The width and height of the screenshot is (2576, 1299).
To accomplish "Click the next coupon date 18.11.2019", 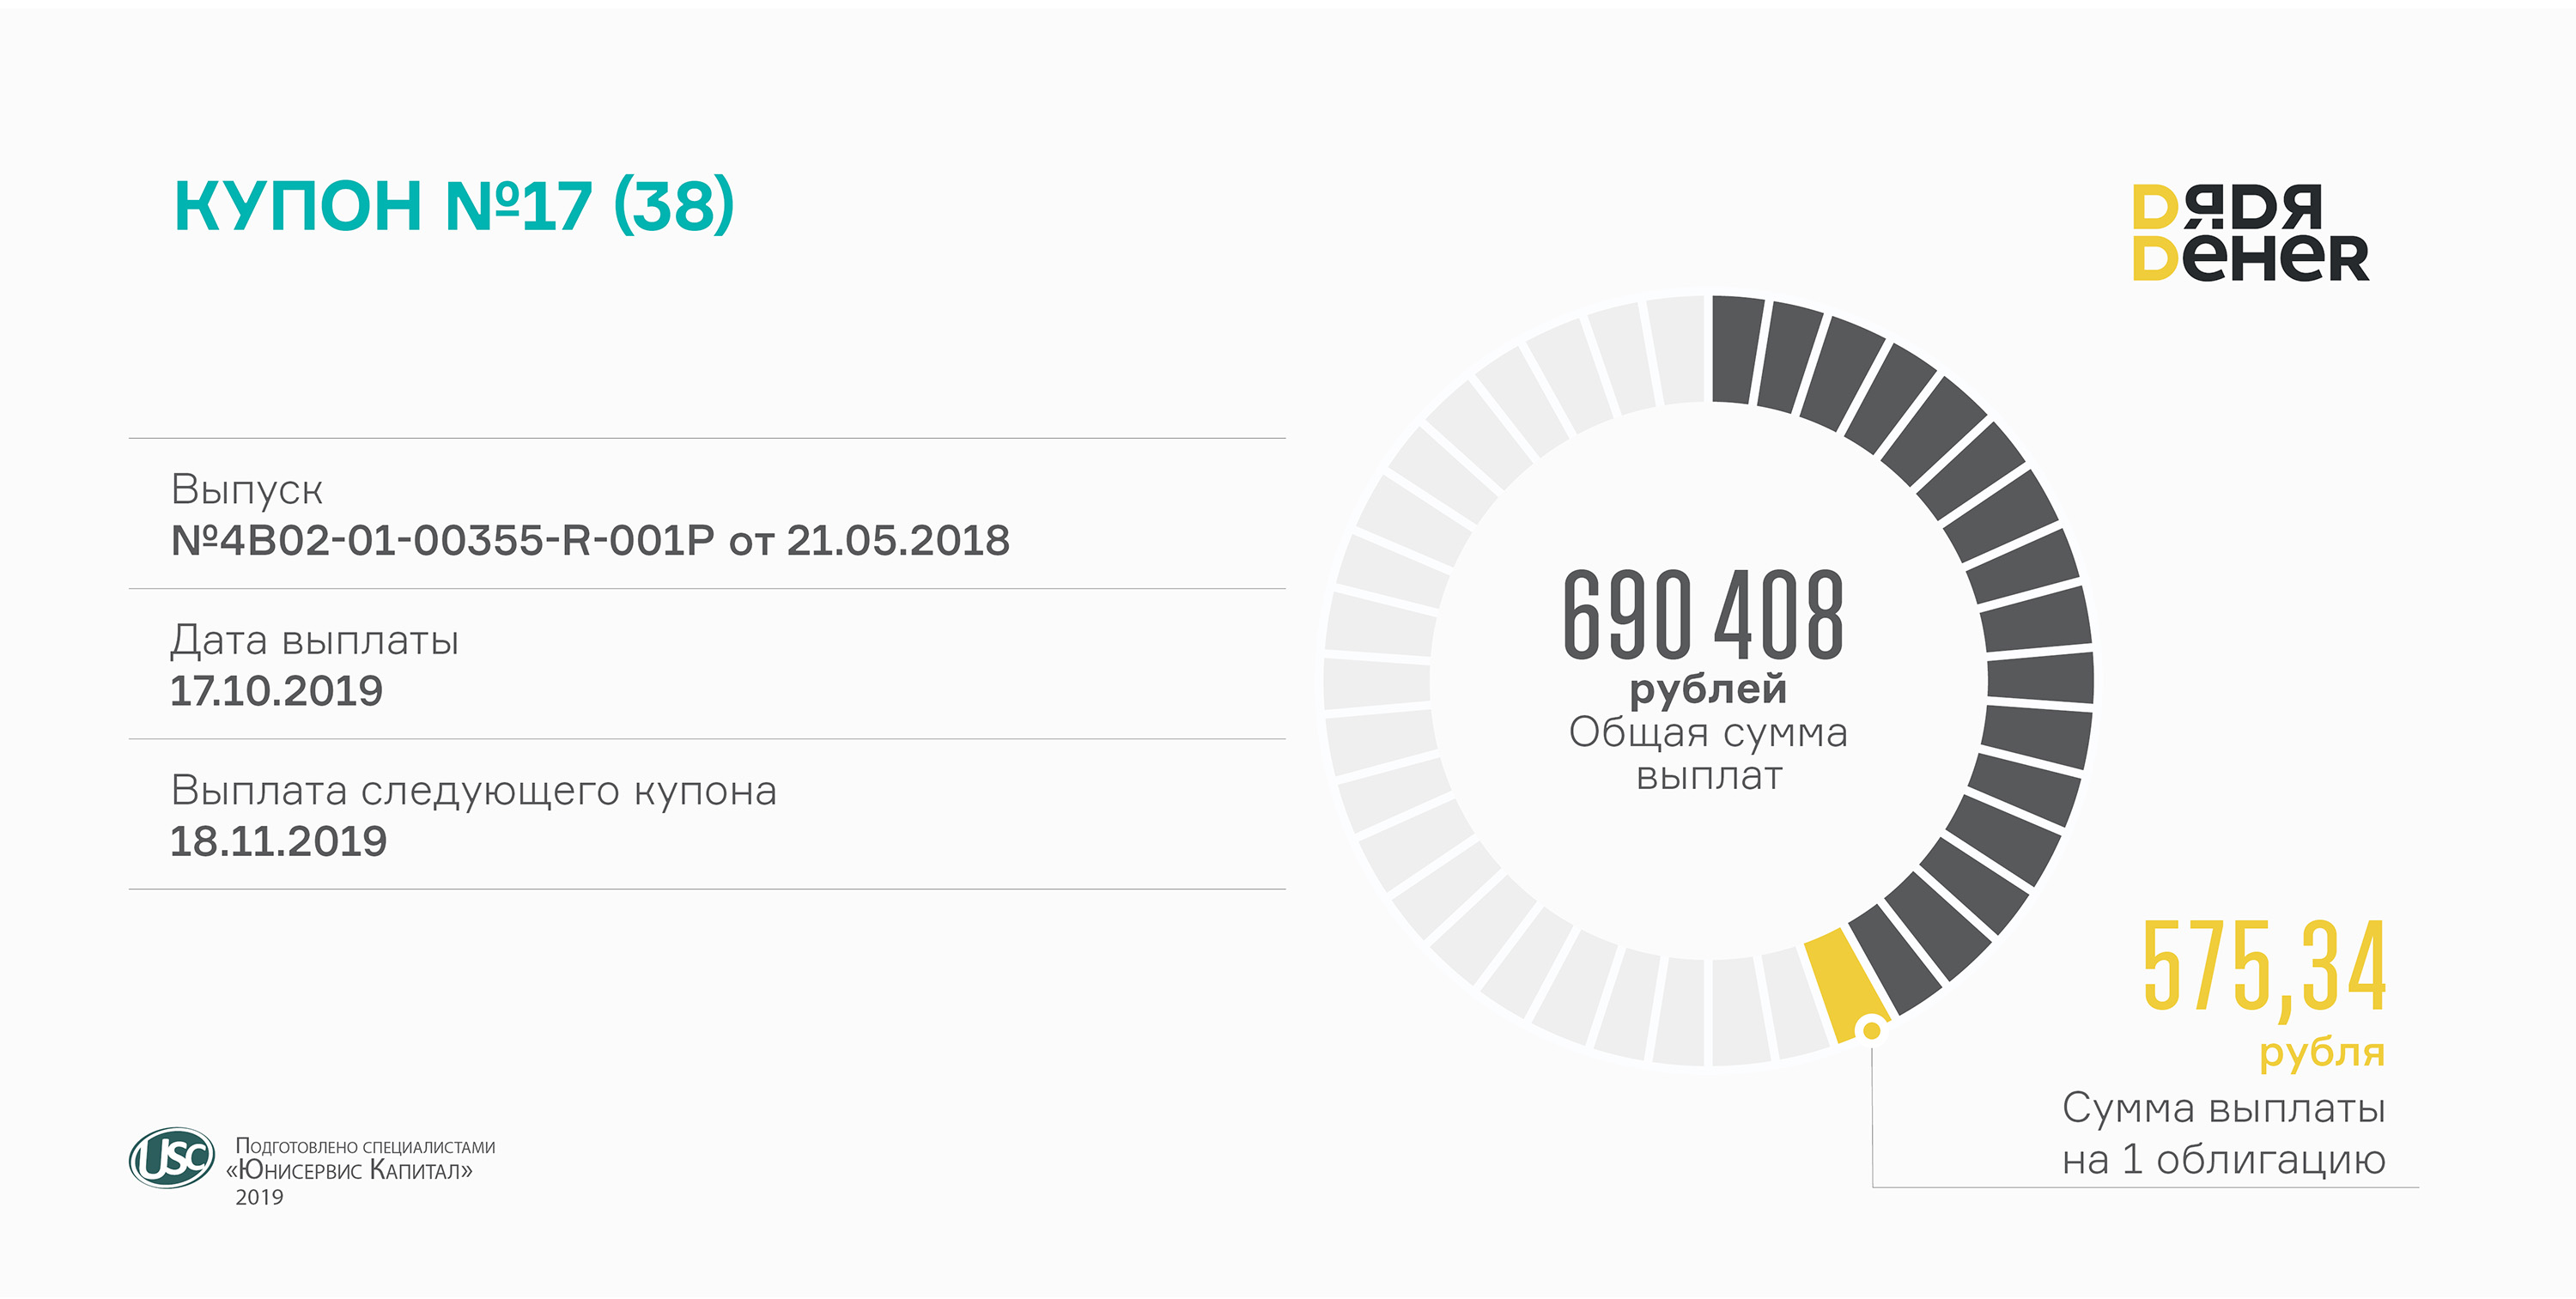I will coord(278,841).
